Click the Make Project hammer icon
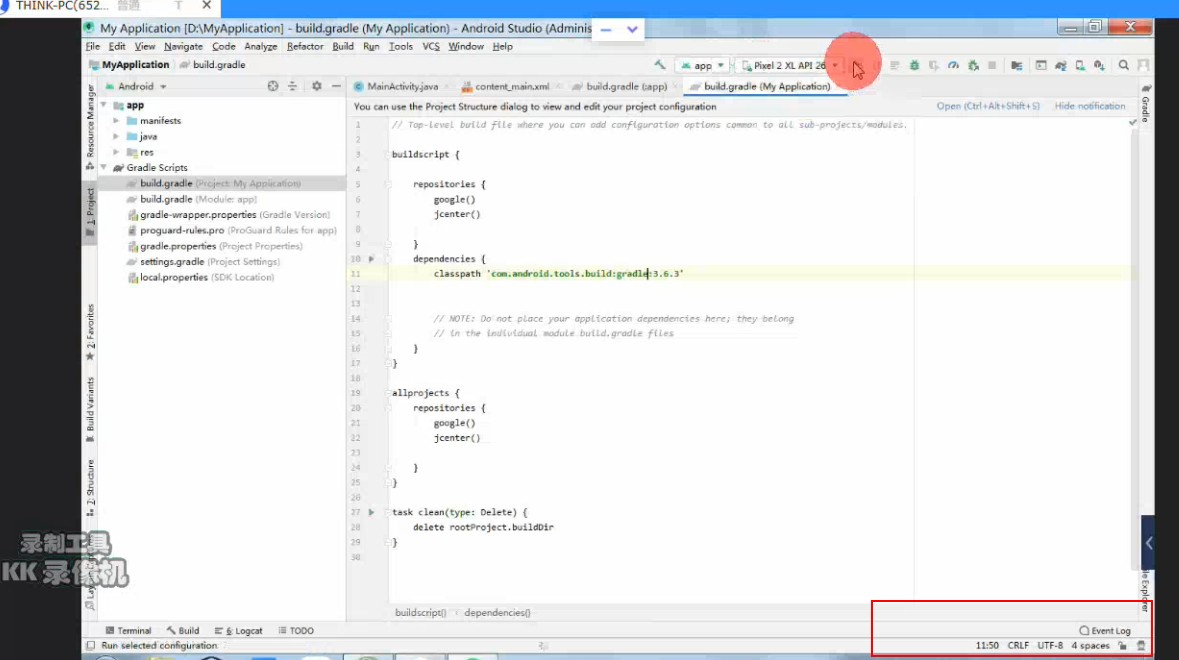Screen dimensions: 1179x660 [659, 65]
